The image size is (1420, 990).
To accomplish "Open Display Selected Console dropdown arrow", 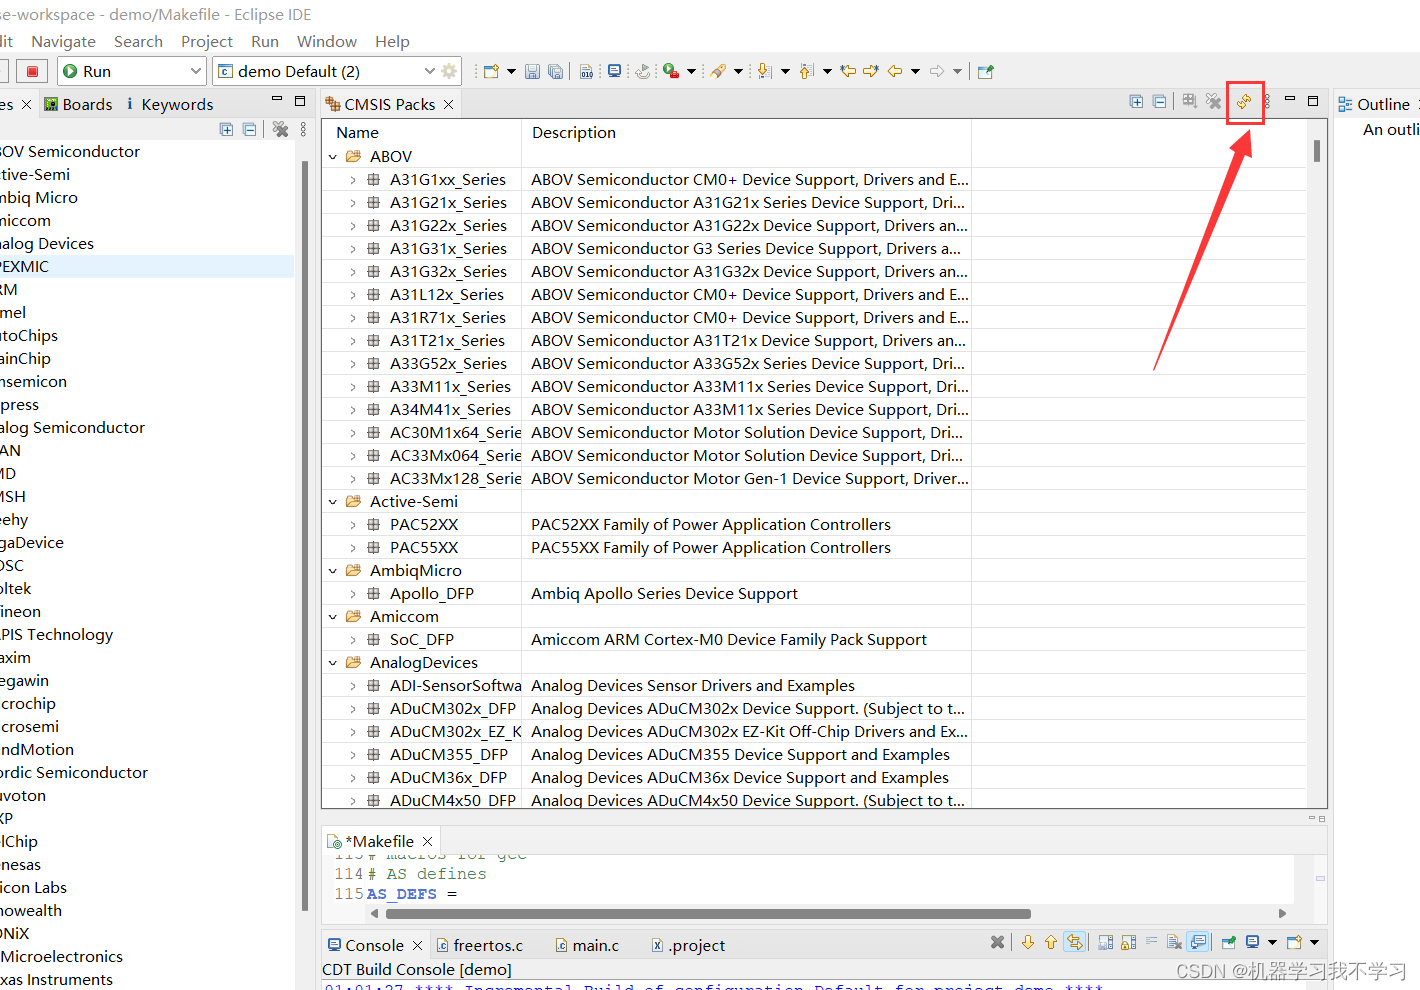I will [1272, 942].
